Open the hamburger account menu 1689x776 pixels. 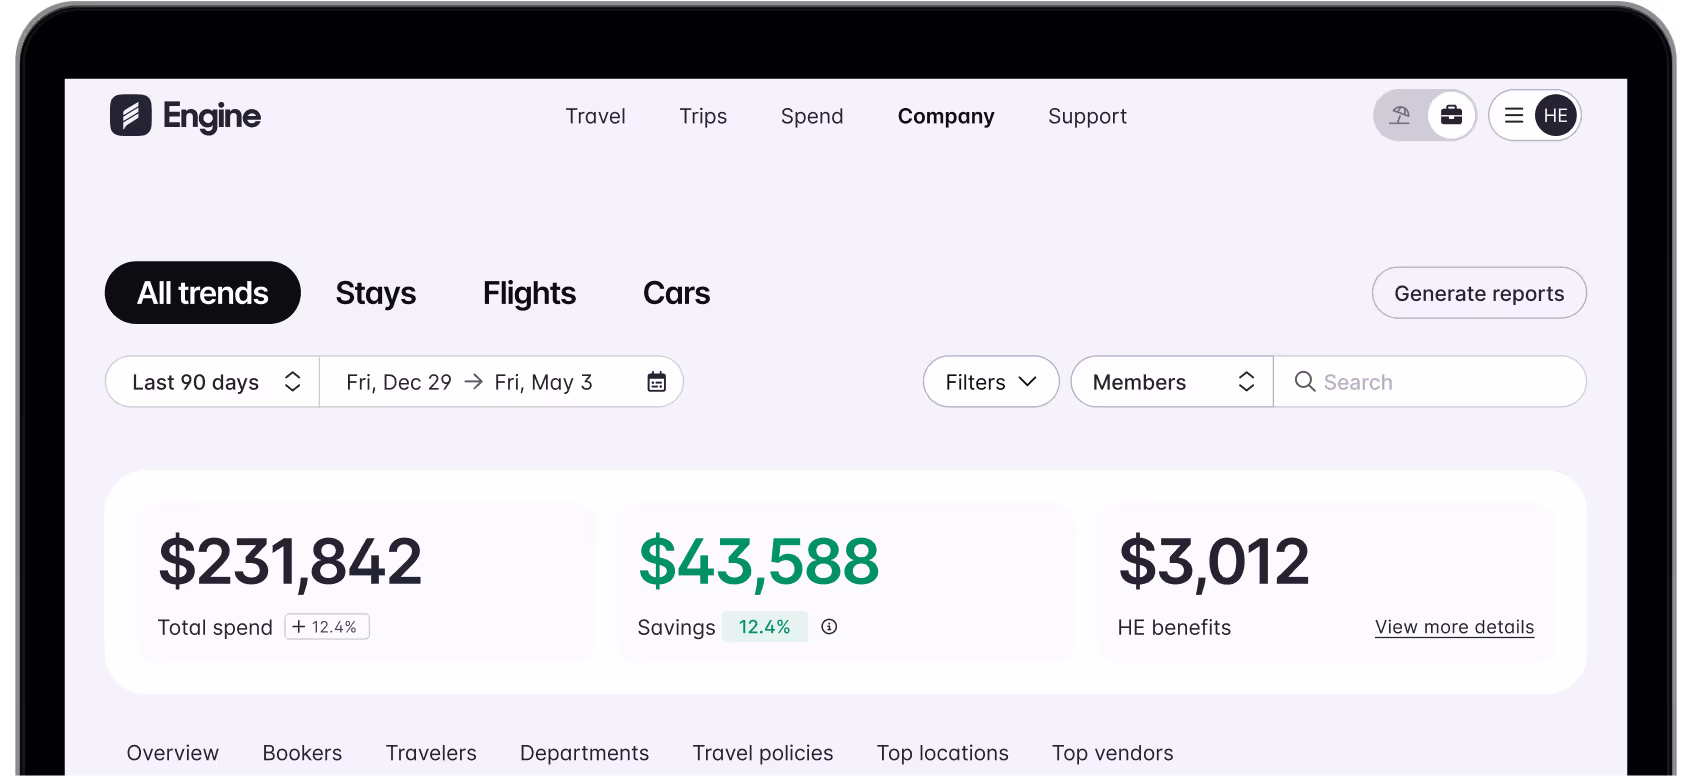pyautogui.click(x=1513, y=115)
